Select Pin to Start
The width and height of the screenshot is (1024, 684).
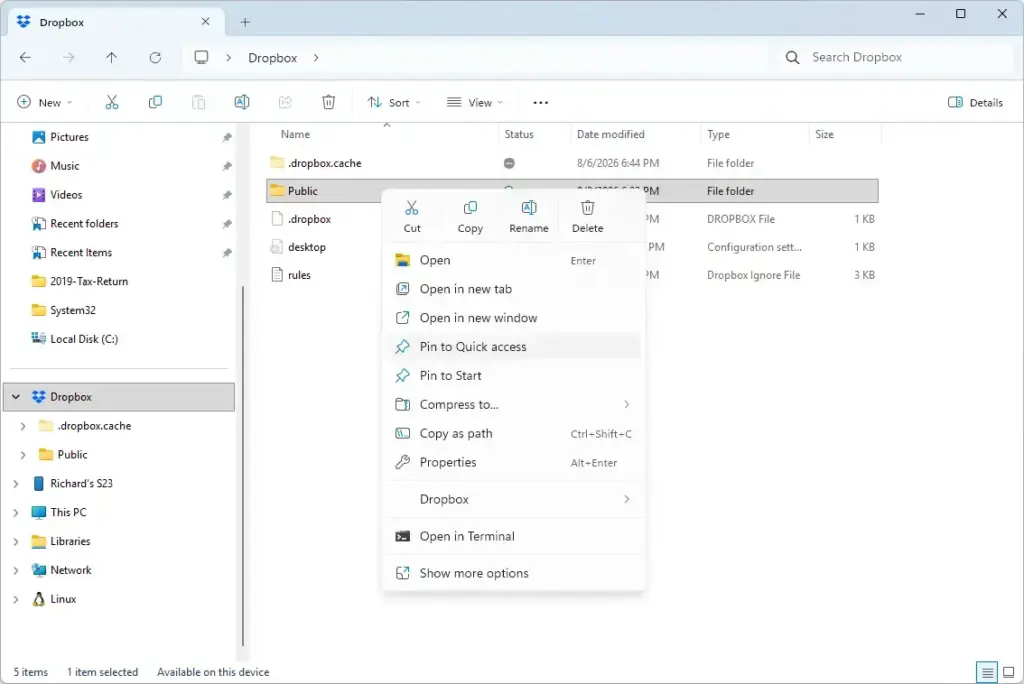coord(513,376)
